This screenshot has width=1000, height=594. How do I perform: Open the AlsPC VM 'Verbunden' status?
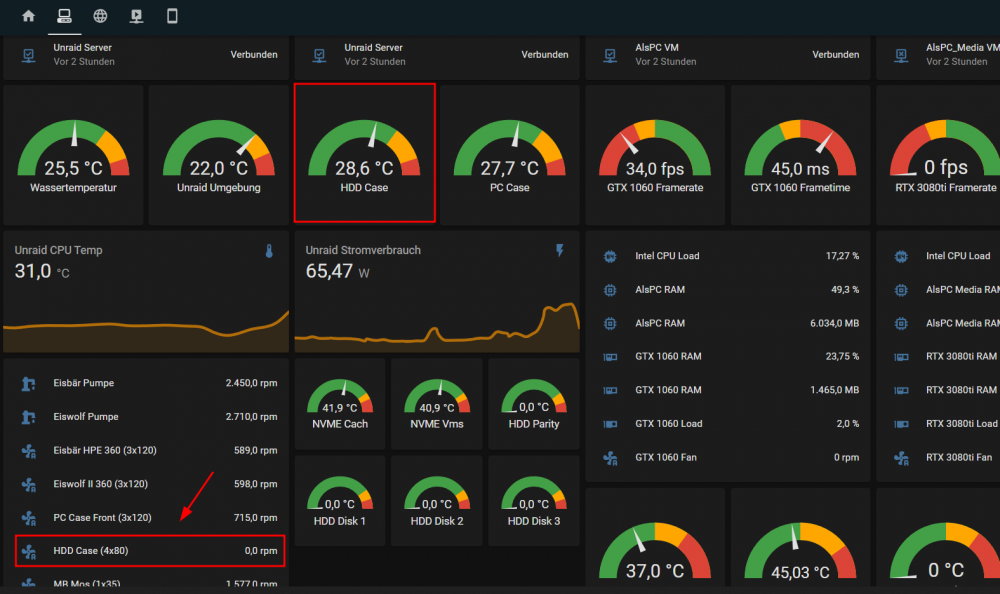point(835,55)
